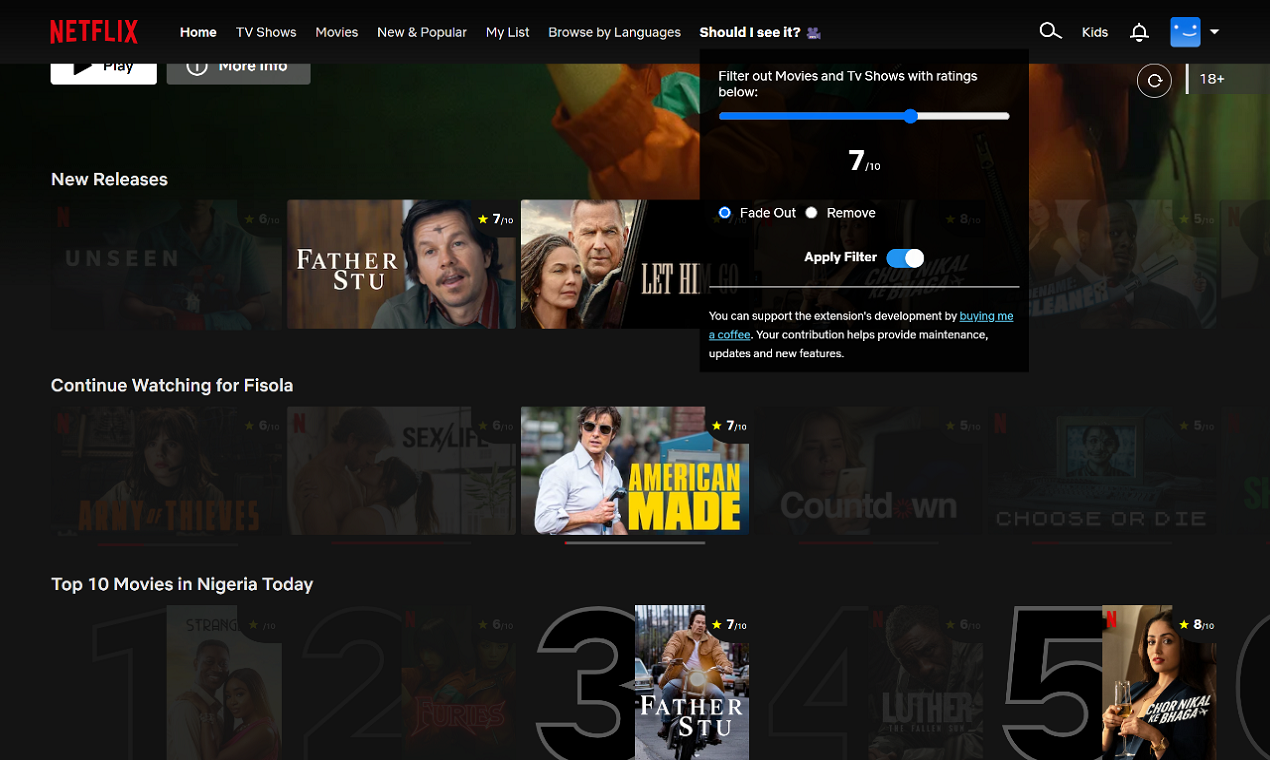Open the buying me a coffee link
Screen dimensions: 1270x760
click(861, 325)
